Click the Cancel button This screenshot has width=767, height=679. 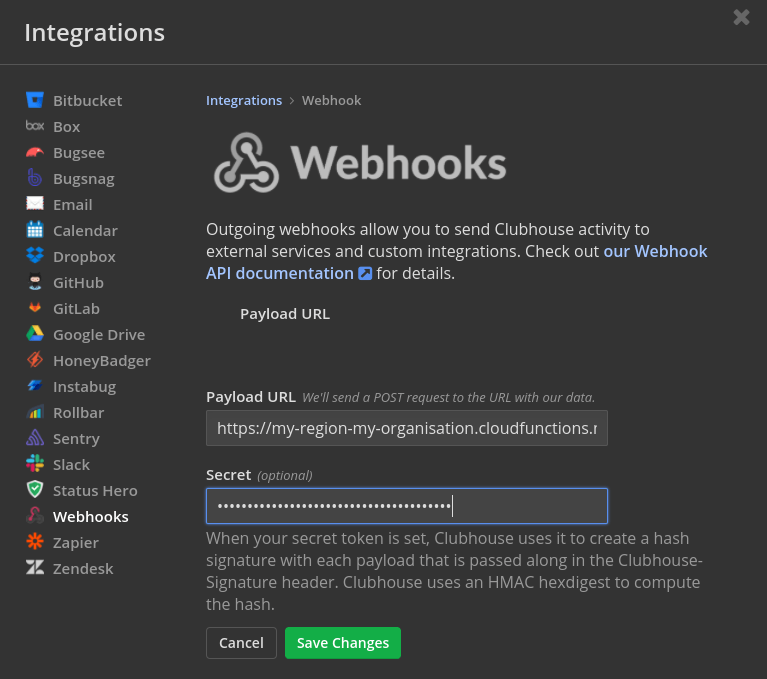tap(241, 642)
